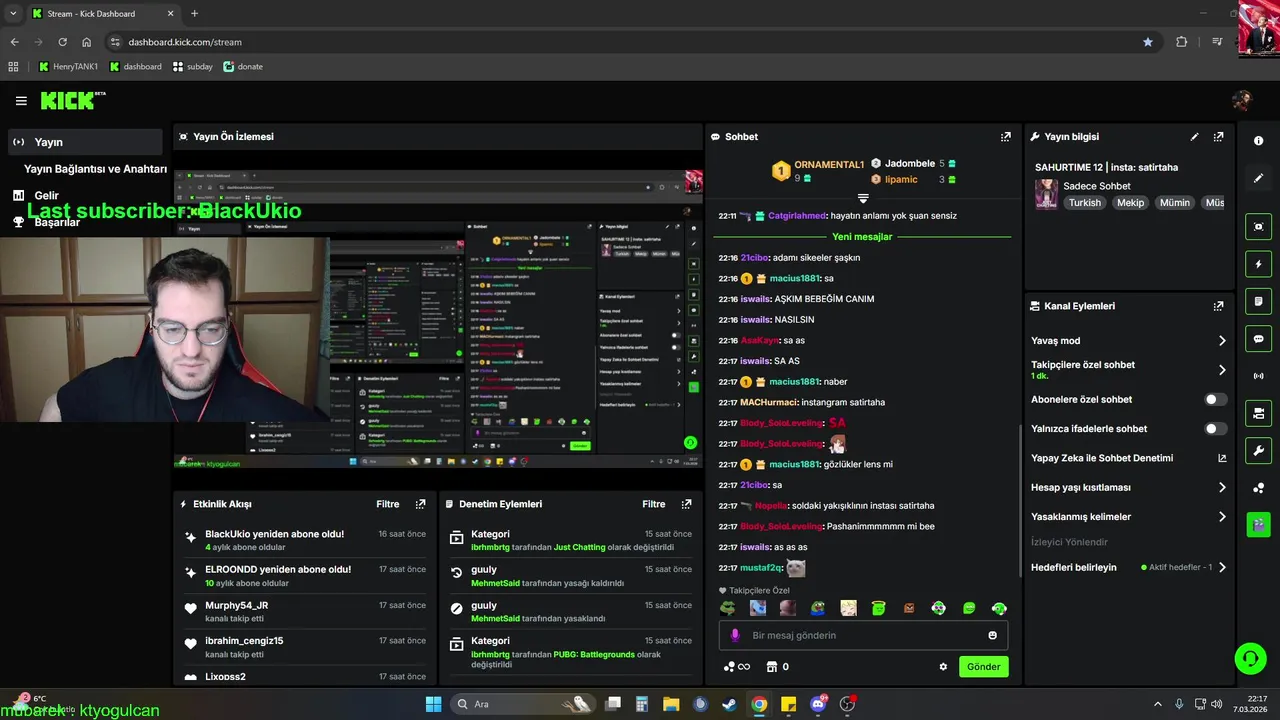The height and width of the screenshot is (720, 1280).
Task: Pop out the Denetim Eylemleri panel
Action: 686,504
